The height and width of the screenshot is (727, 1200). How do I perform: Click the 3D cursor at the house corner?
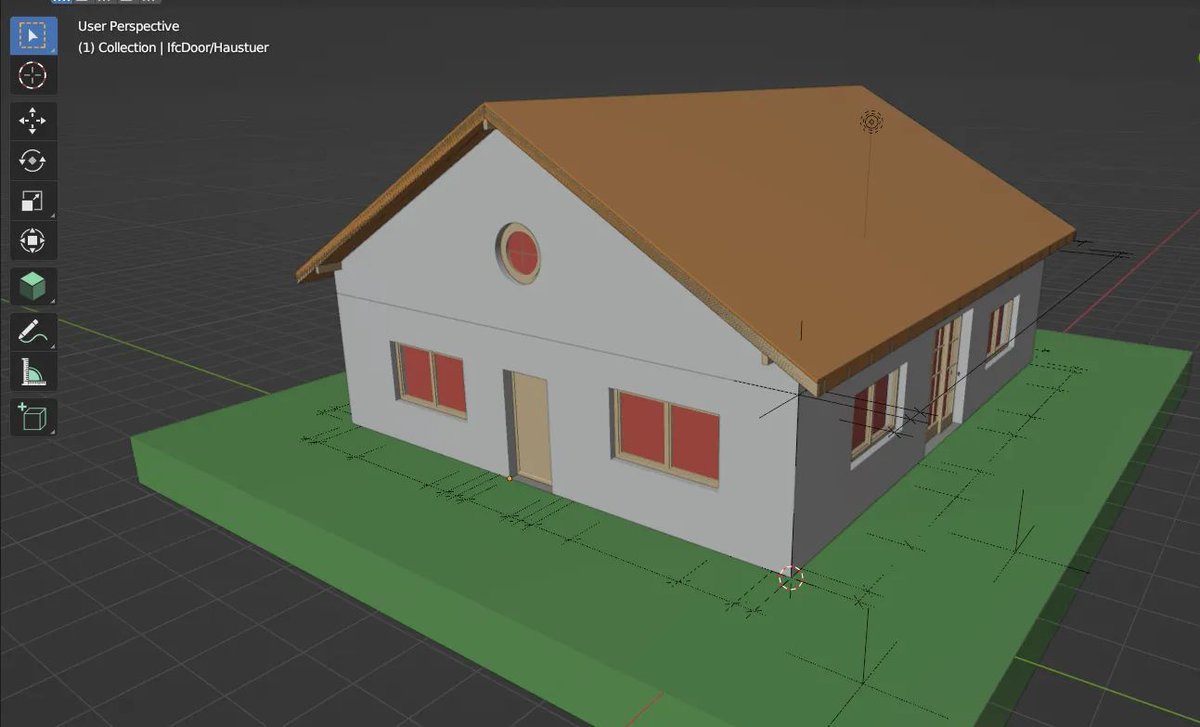point(791,577)
